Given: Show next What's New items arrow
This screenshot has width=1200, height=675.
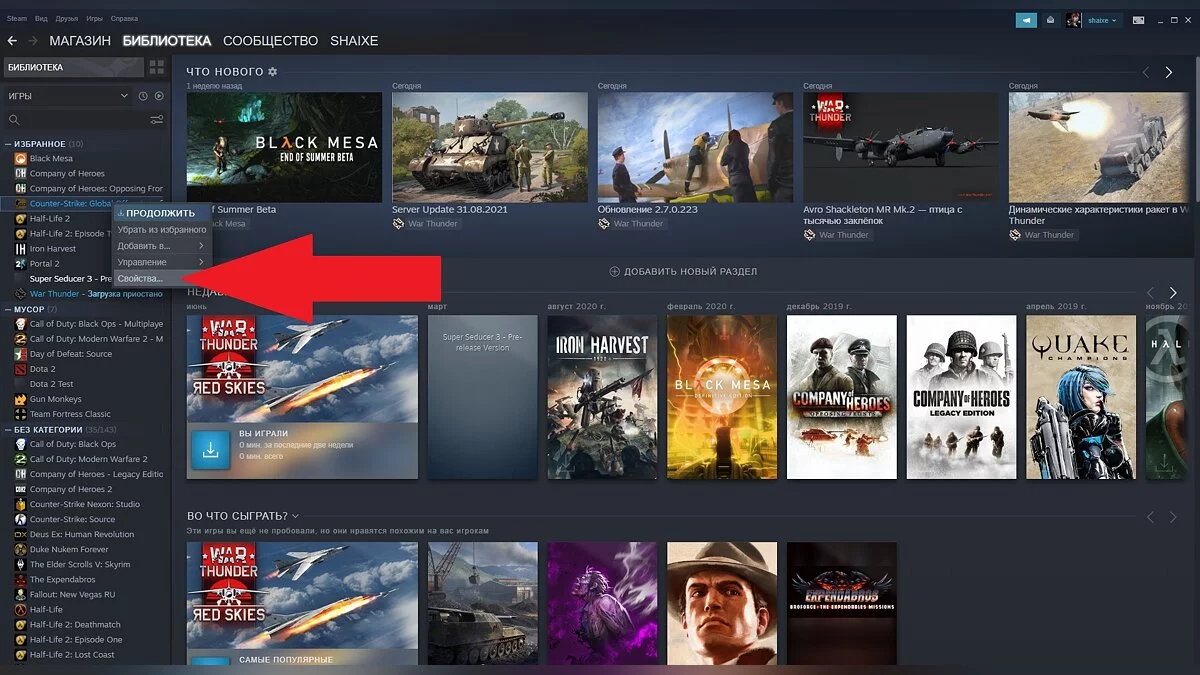Looking at the screenshot, I should pyautogui.click(x=1169, y=72).
